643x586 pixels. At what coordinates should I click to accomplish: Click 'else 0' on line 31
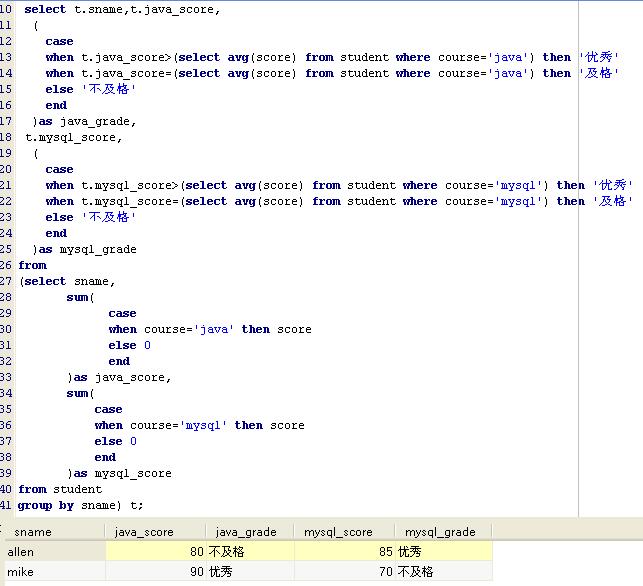(x=130, y=345)
